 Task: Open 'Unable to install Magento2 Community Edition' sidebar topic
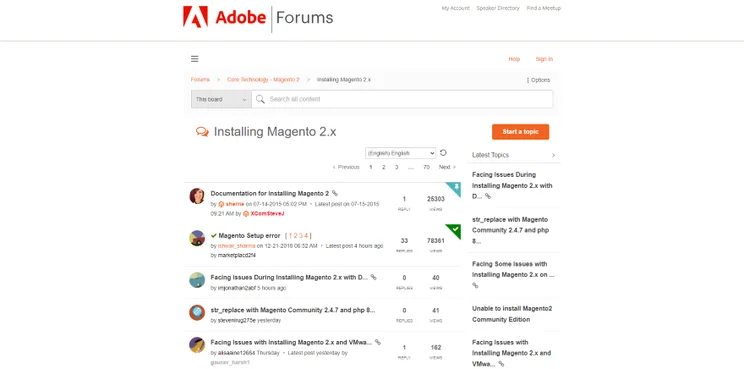512,314
